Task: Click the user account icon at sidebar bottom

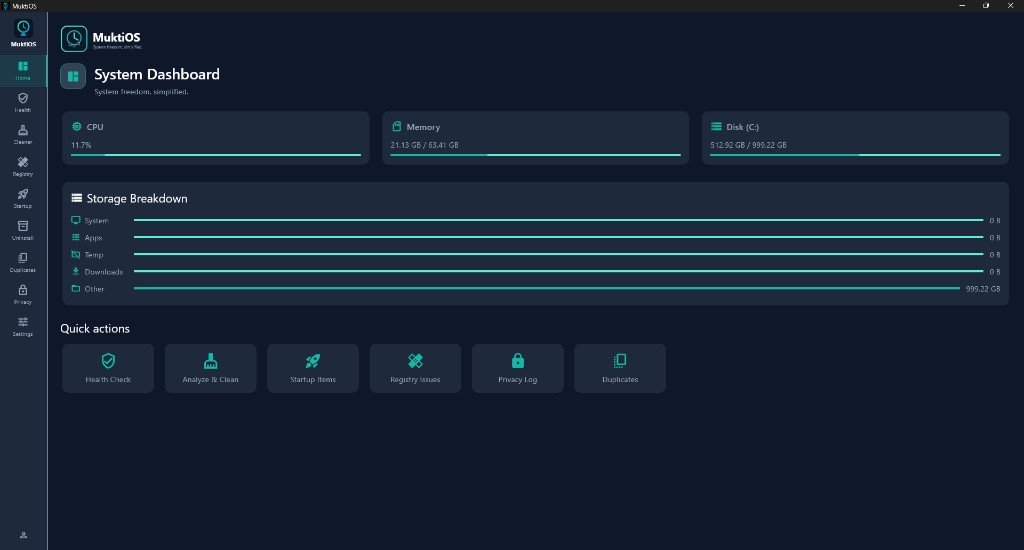Action: [x=24, y=536]
